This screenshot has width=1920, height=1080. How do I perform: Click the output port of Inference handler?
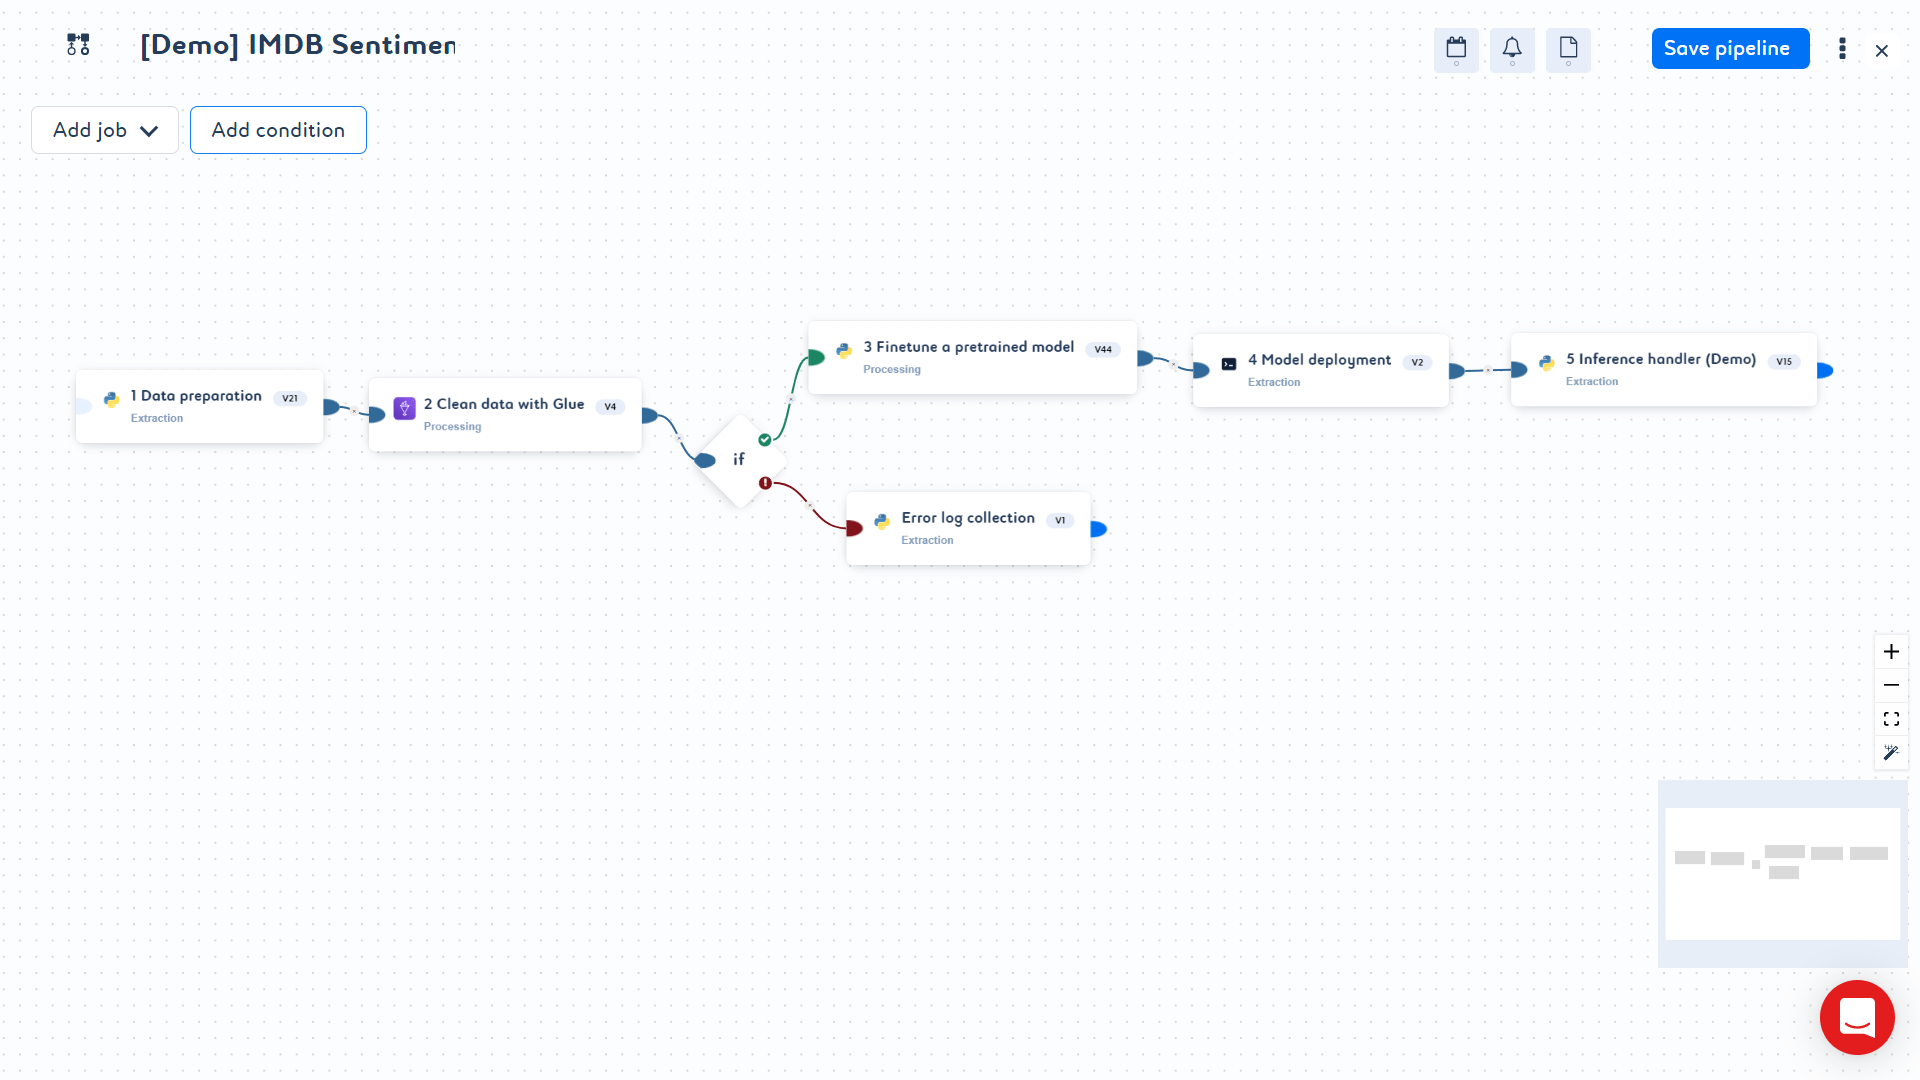1824,370
